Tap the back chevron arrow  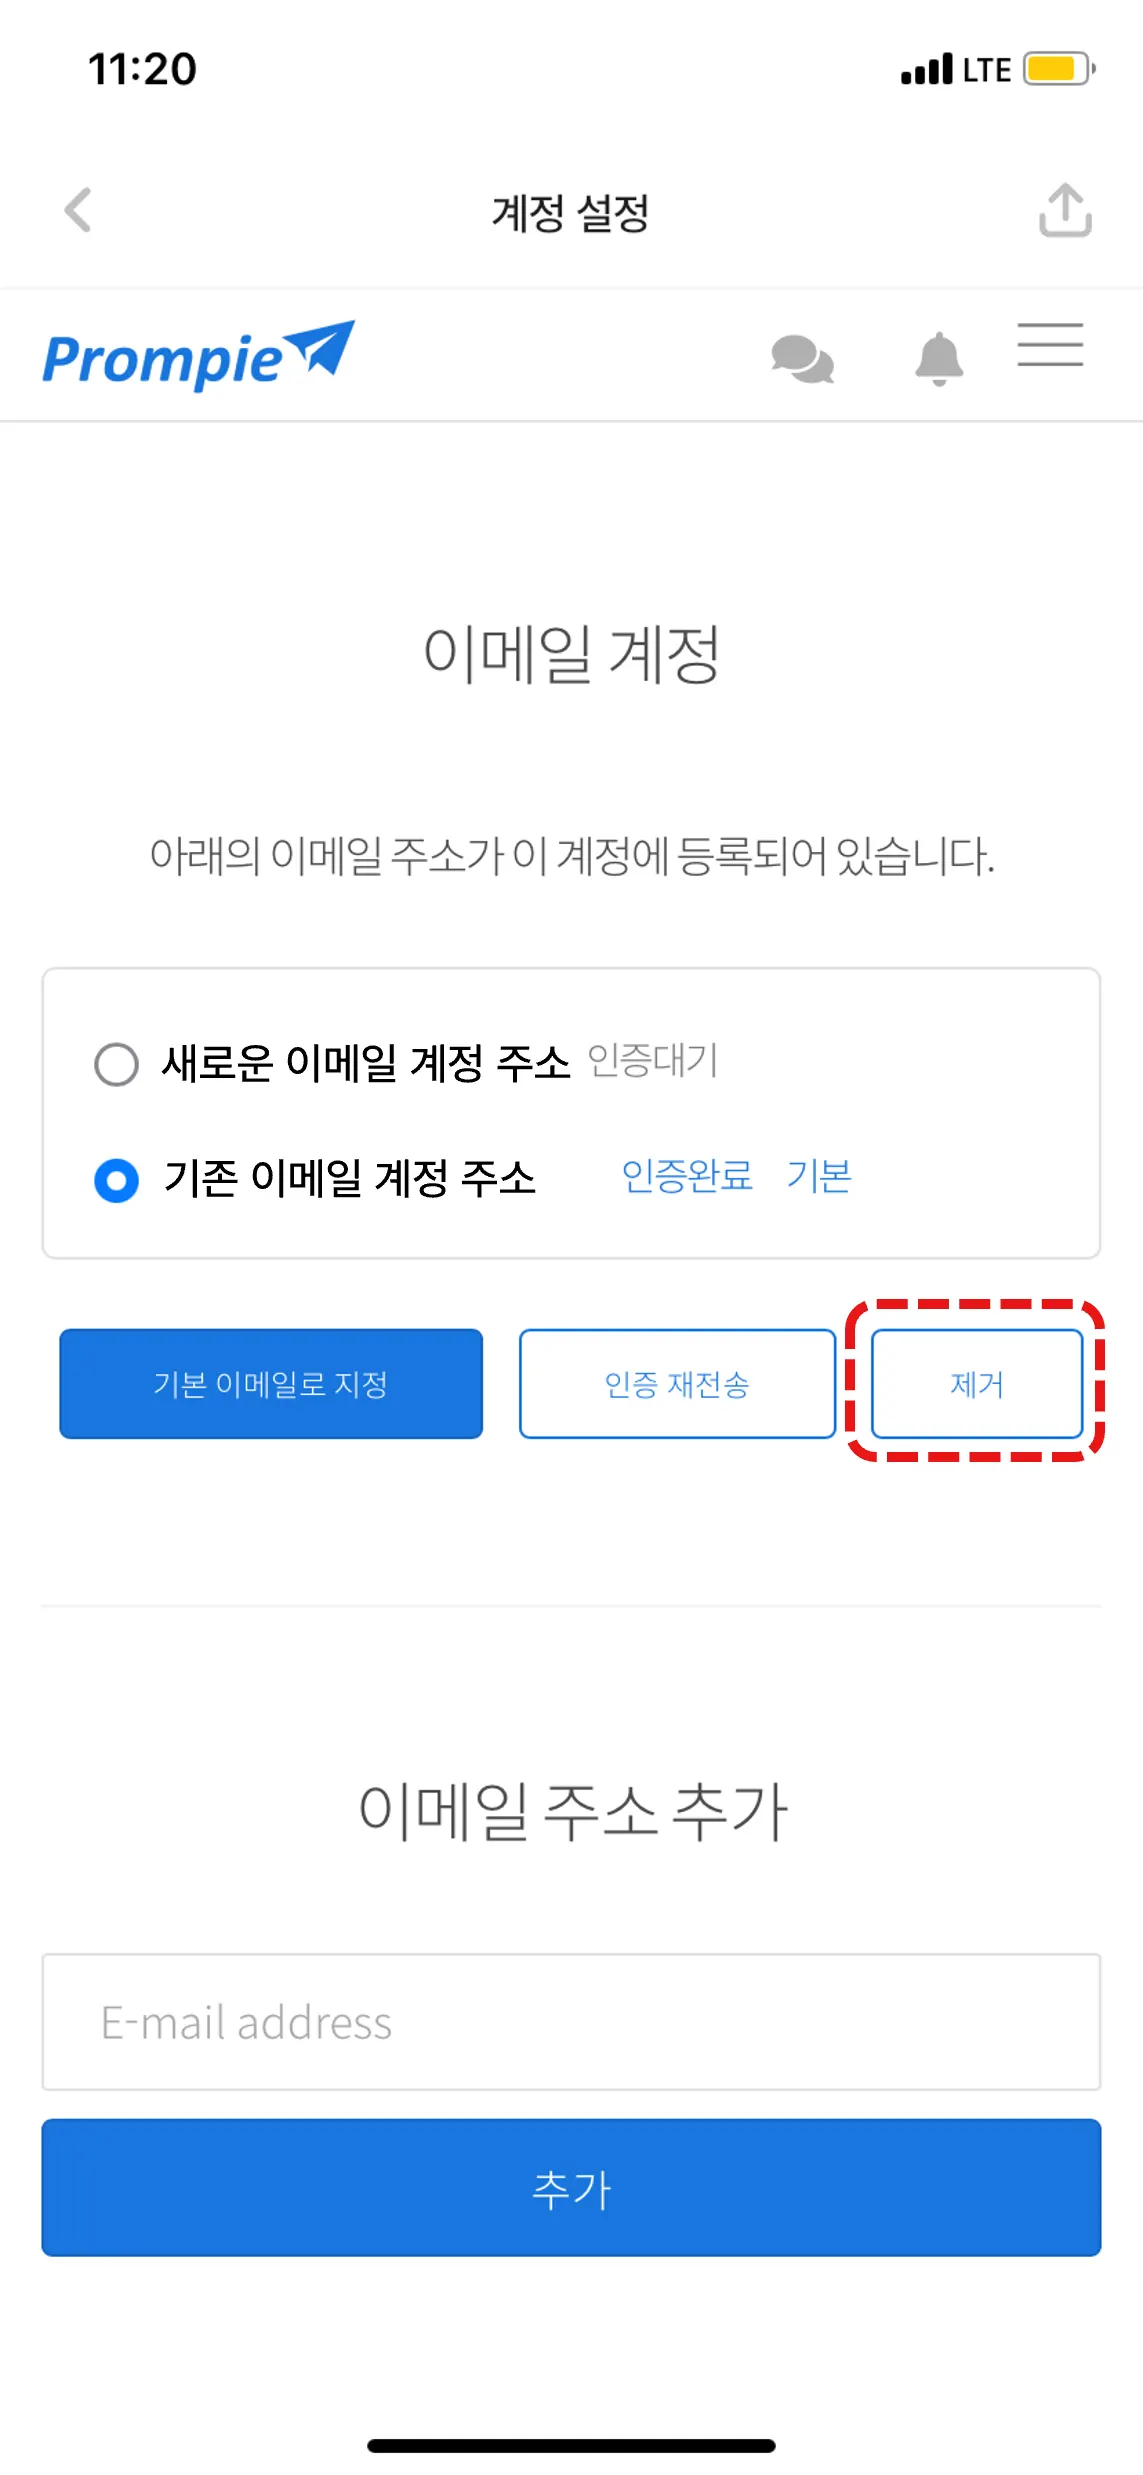coord(78,210)
